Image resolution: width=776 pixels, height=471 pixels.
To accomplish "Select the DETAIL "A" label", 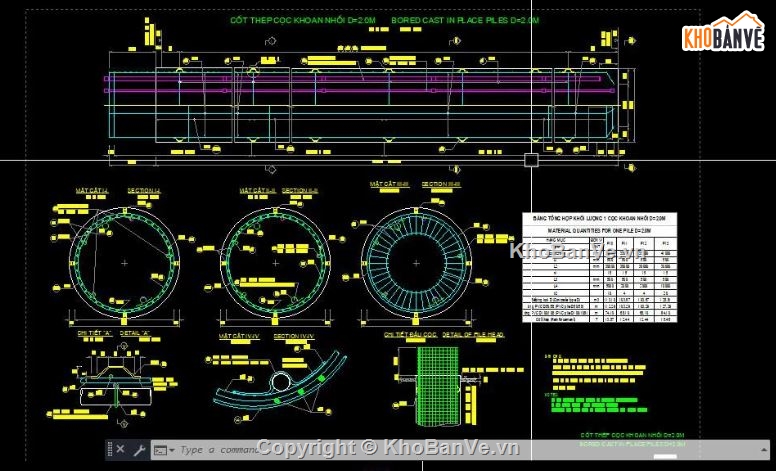I will pos(135,333).
